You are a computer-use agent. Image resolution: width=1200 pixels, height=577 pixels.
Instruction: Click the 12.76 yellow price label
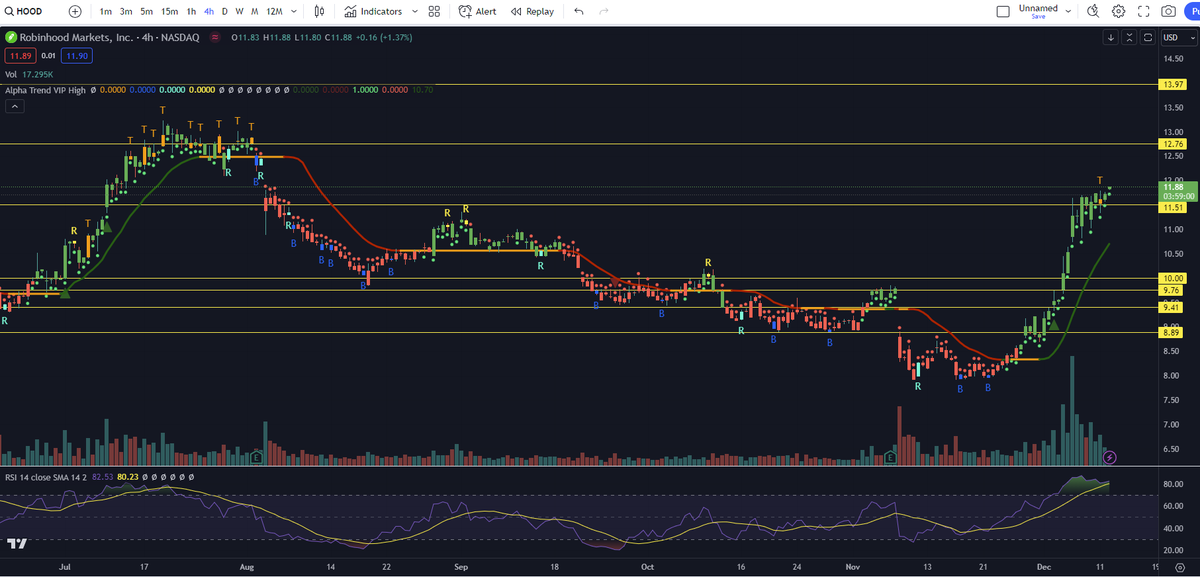coord(1171,144)
